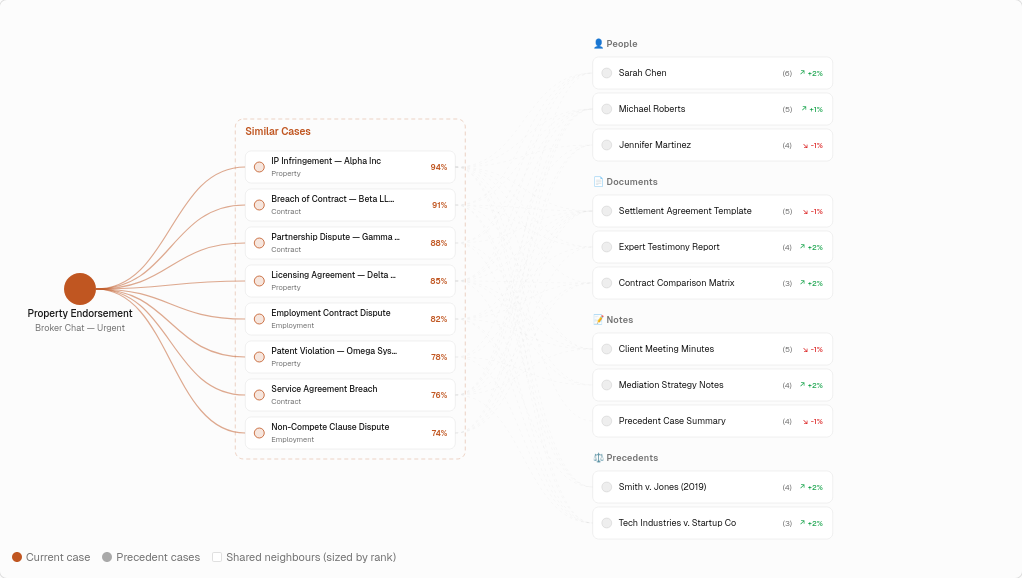
Task: Open the People section
Action: coord(622,43)
